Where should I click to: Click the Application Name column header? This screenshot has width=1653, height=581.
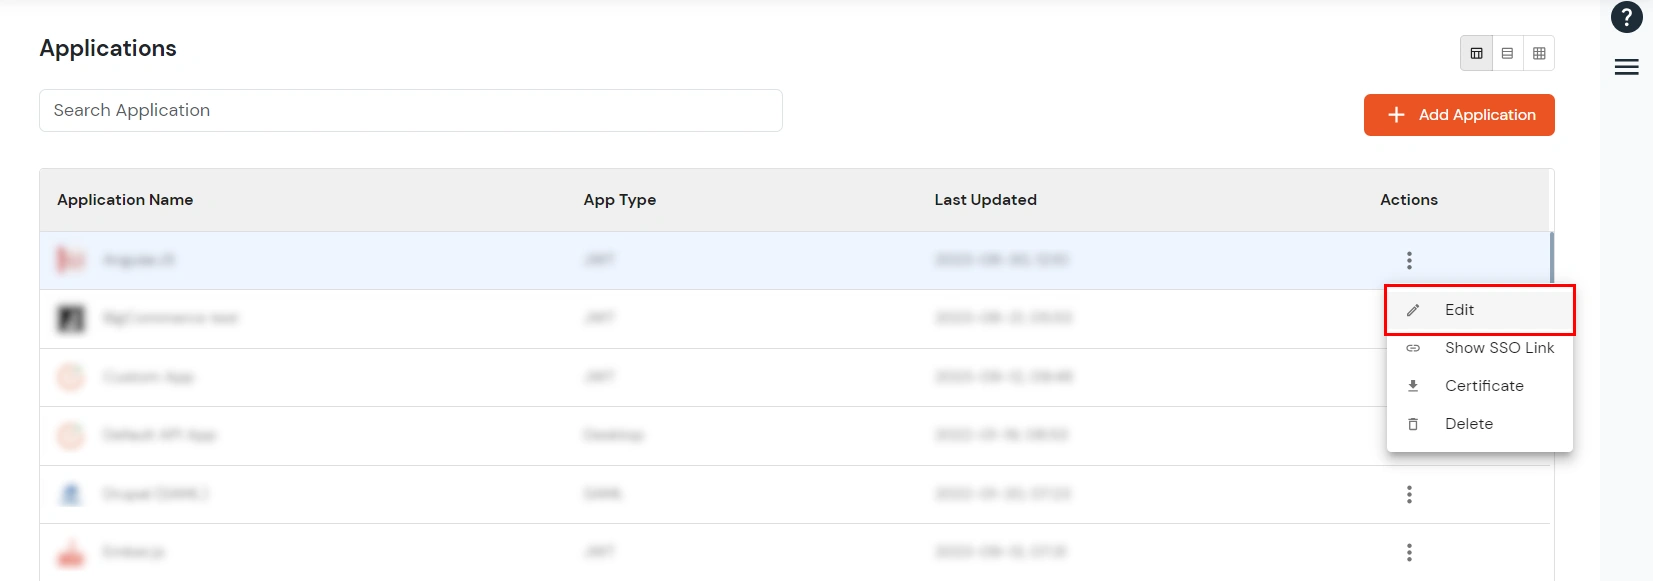125,200
